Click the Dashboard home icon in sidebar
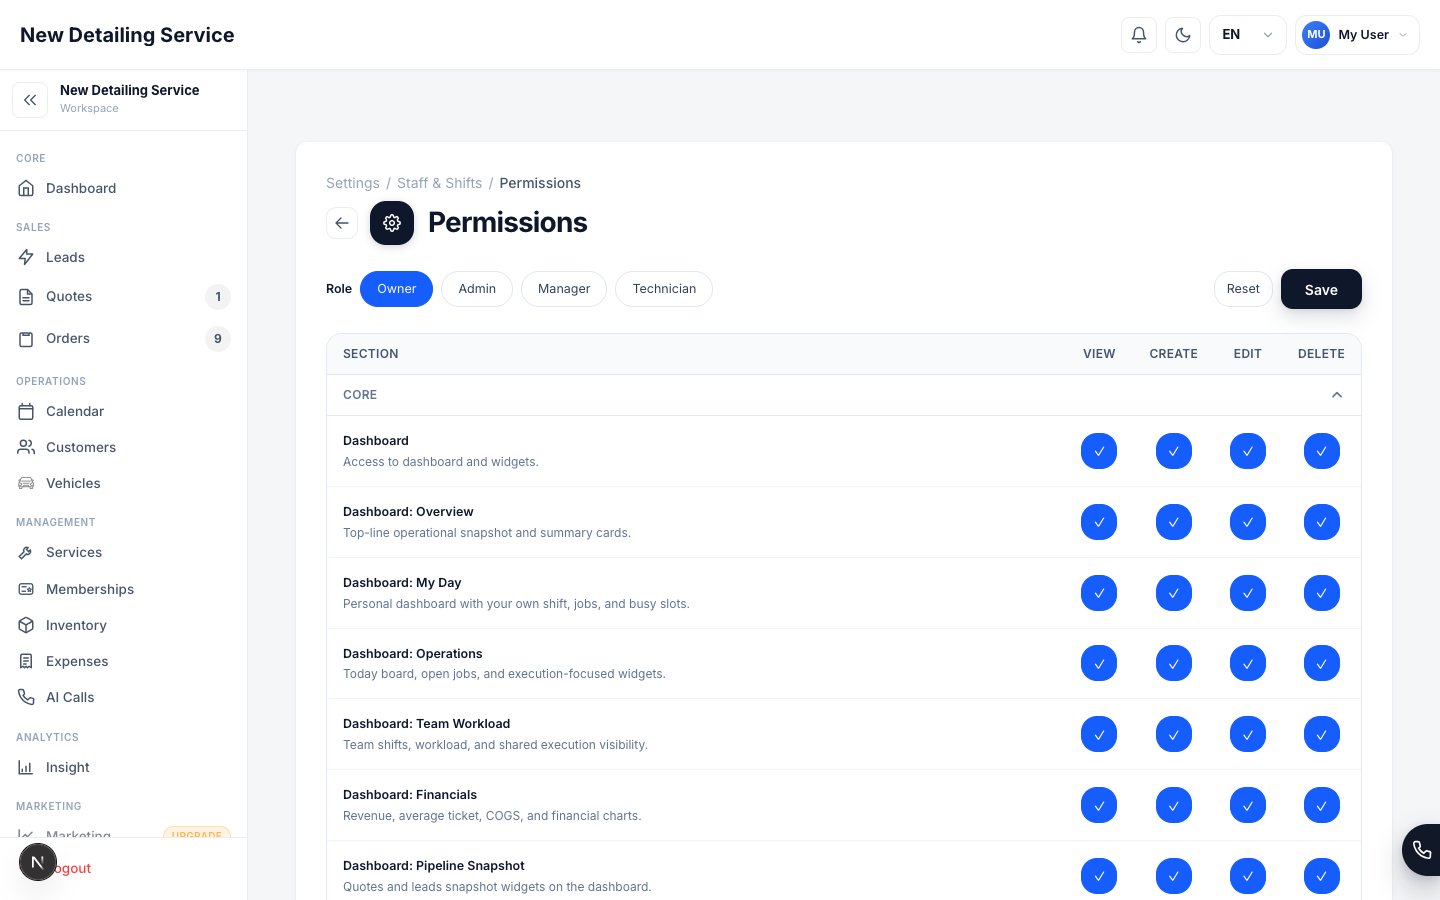Screen dimensions: 1440x900 (26, 188)
